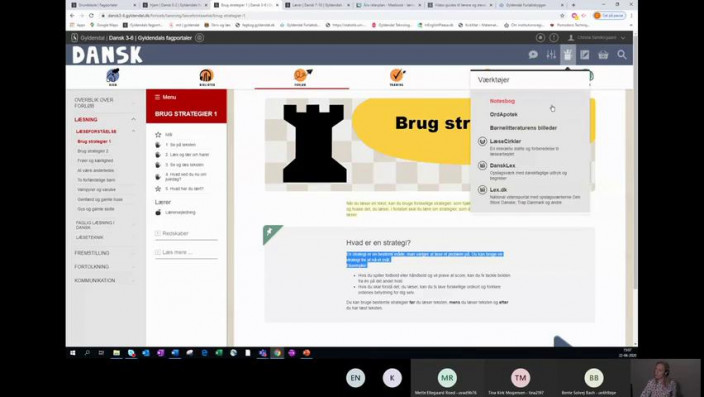Click the page vertical scrollbar
Image resolution: width=704 pixels, height=397 pixels.
(635, 180)
